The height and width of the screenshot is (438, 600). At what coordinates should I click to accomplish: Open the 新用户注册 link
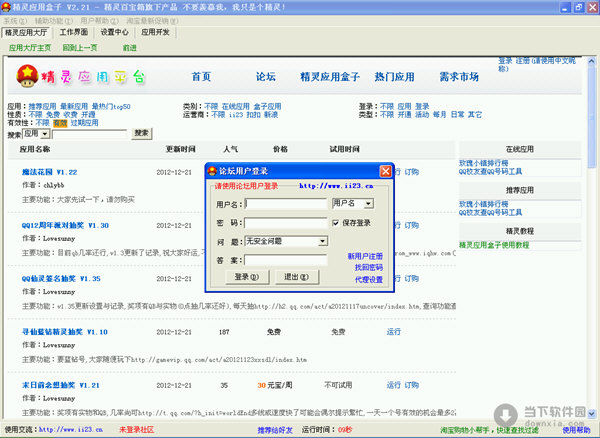pyautogui.click(x=365, y=256)
